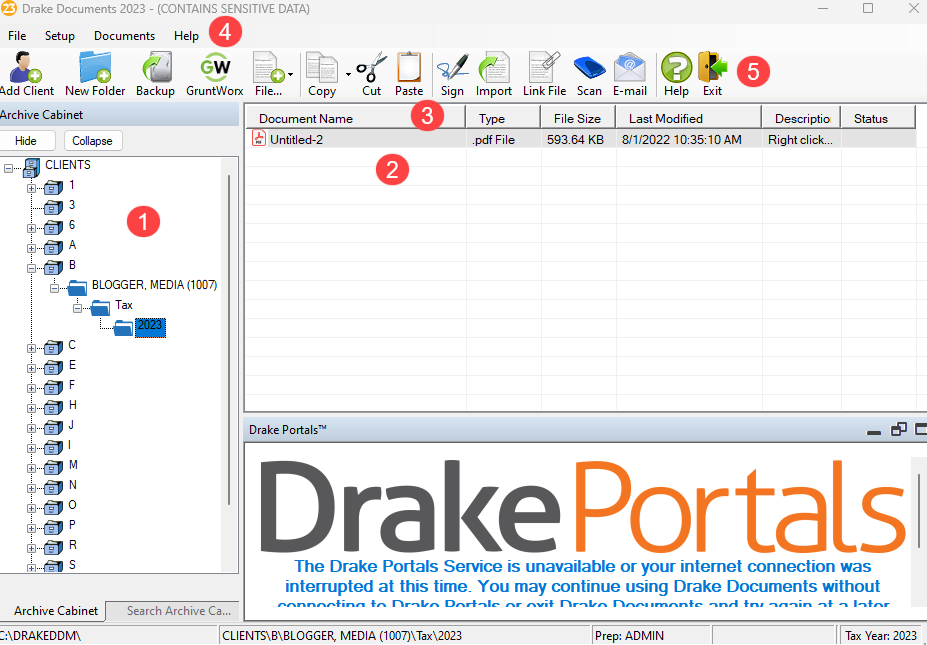
Task: Restore the Drake Portals panel window
Action: pos(899,430)
